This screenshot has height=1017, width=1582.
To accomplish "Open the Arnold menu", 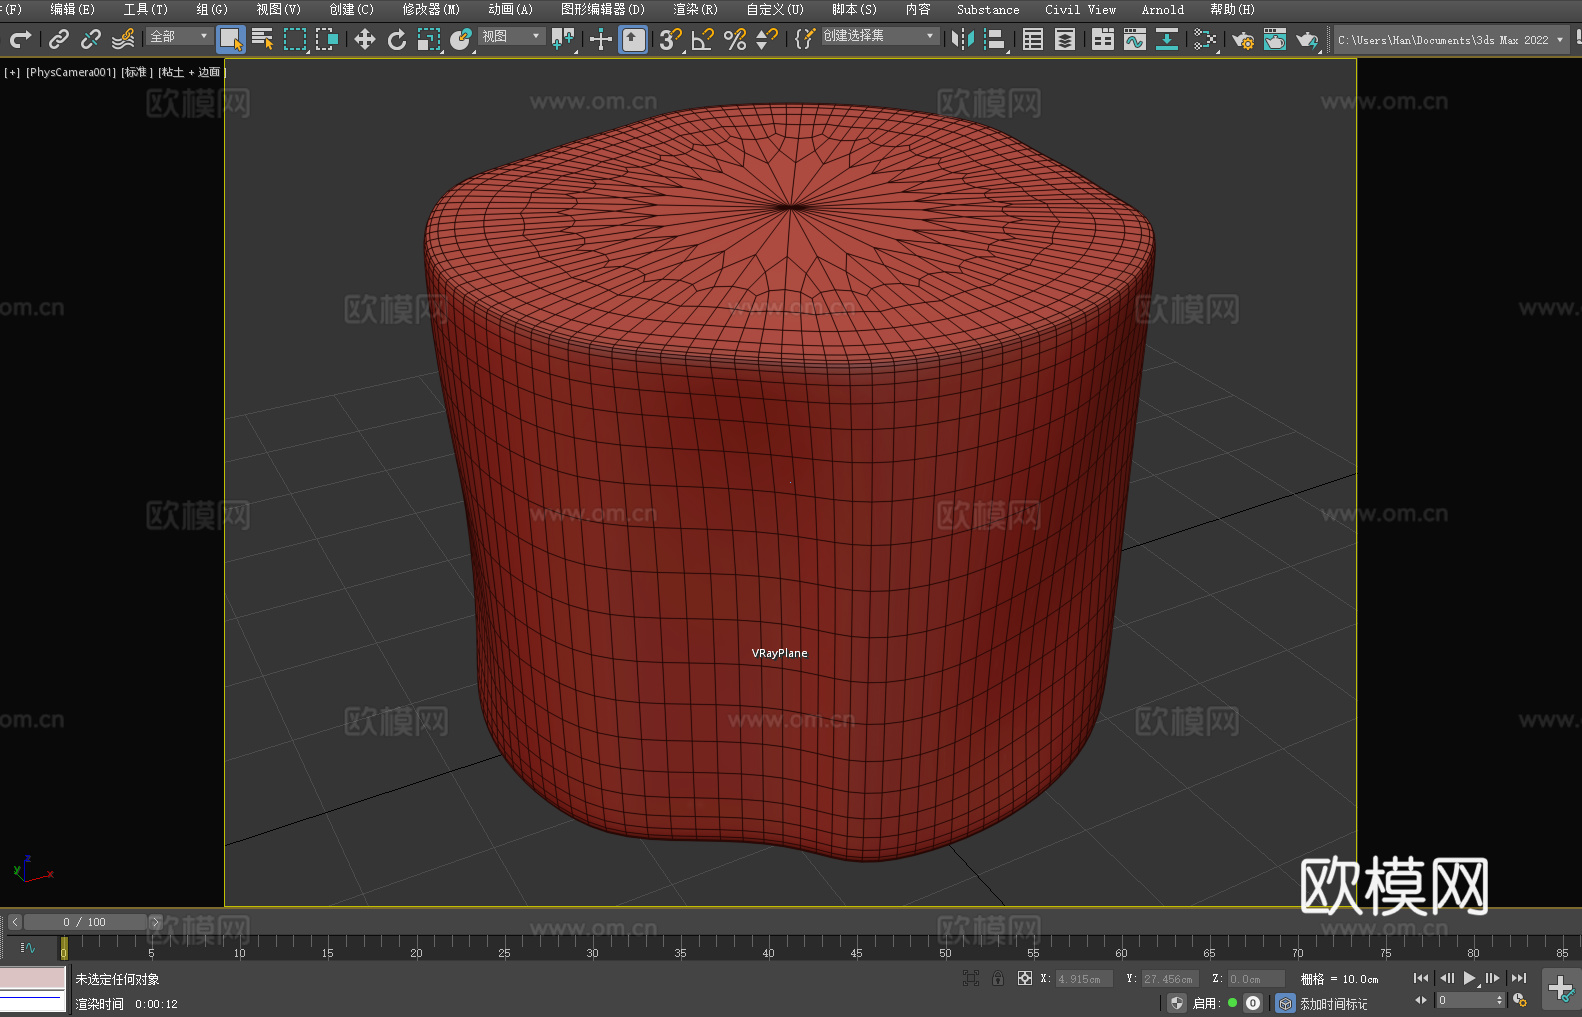I will pos(1162,10).
